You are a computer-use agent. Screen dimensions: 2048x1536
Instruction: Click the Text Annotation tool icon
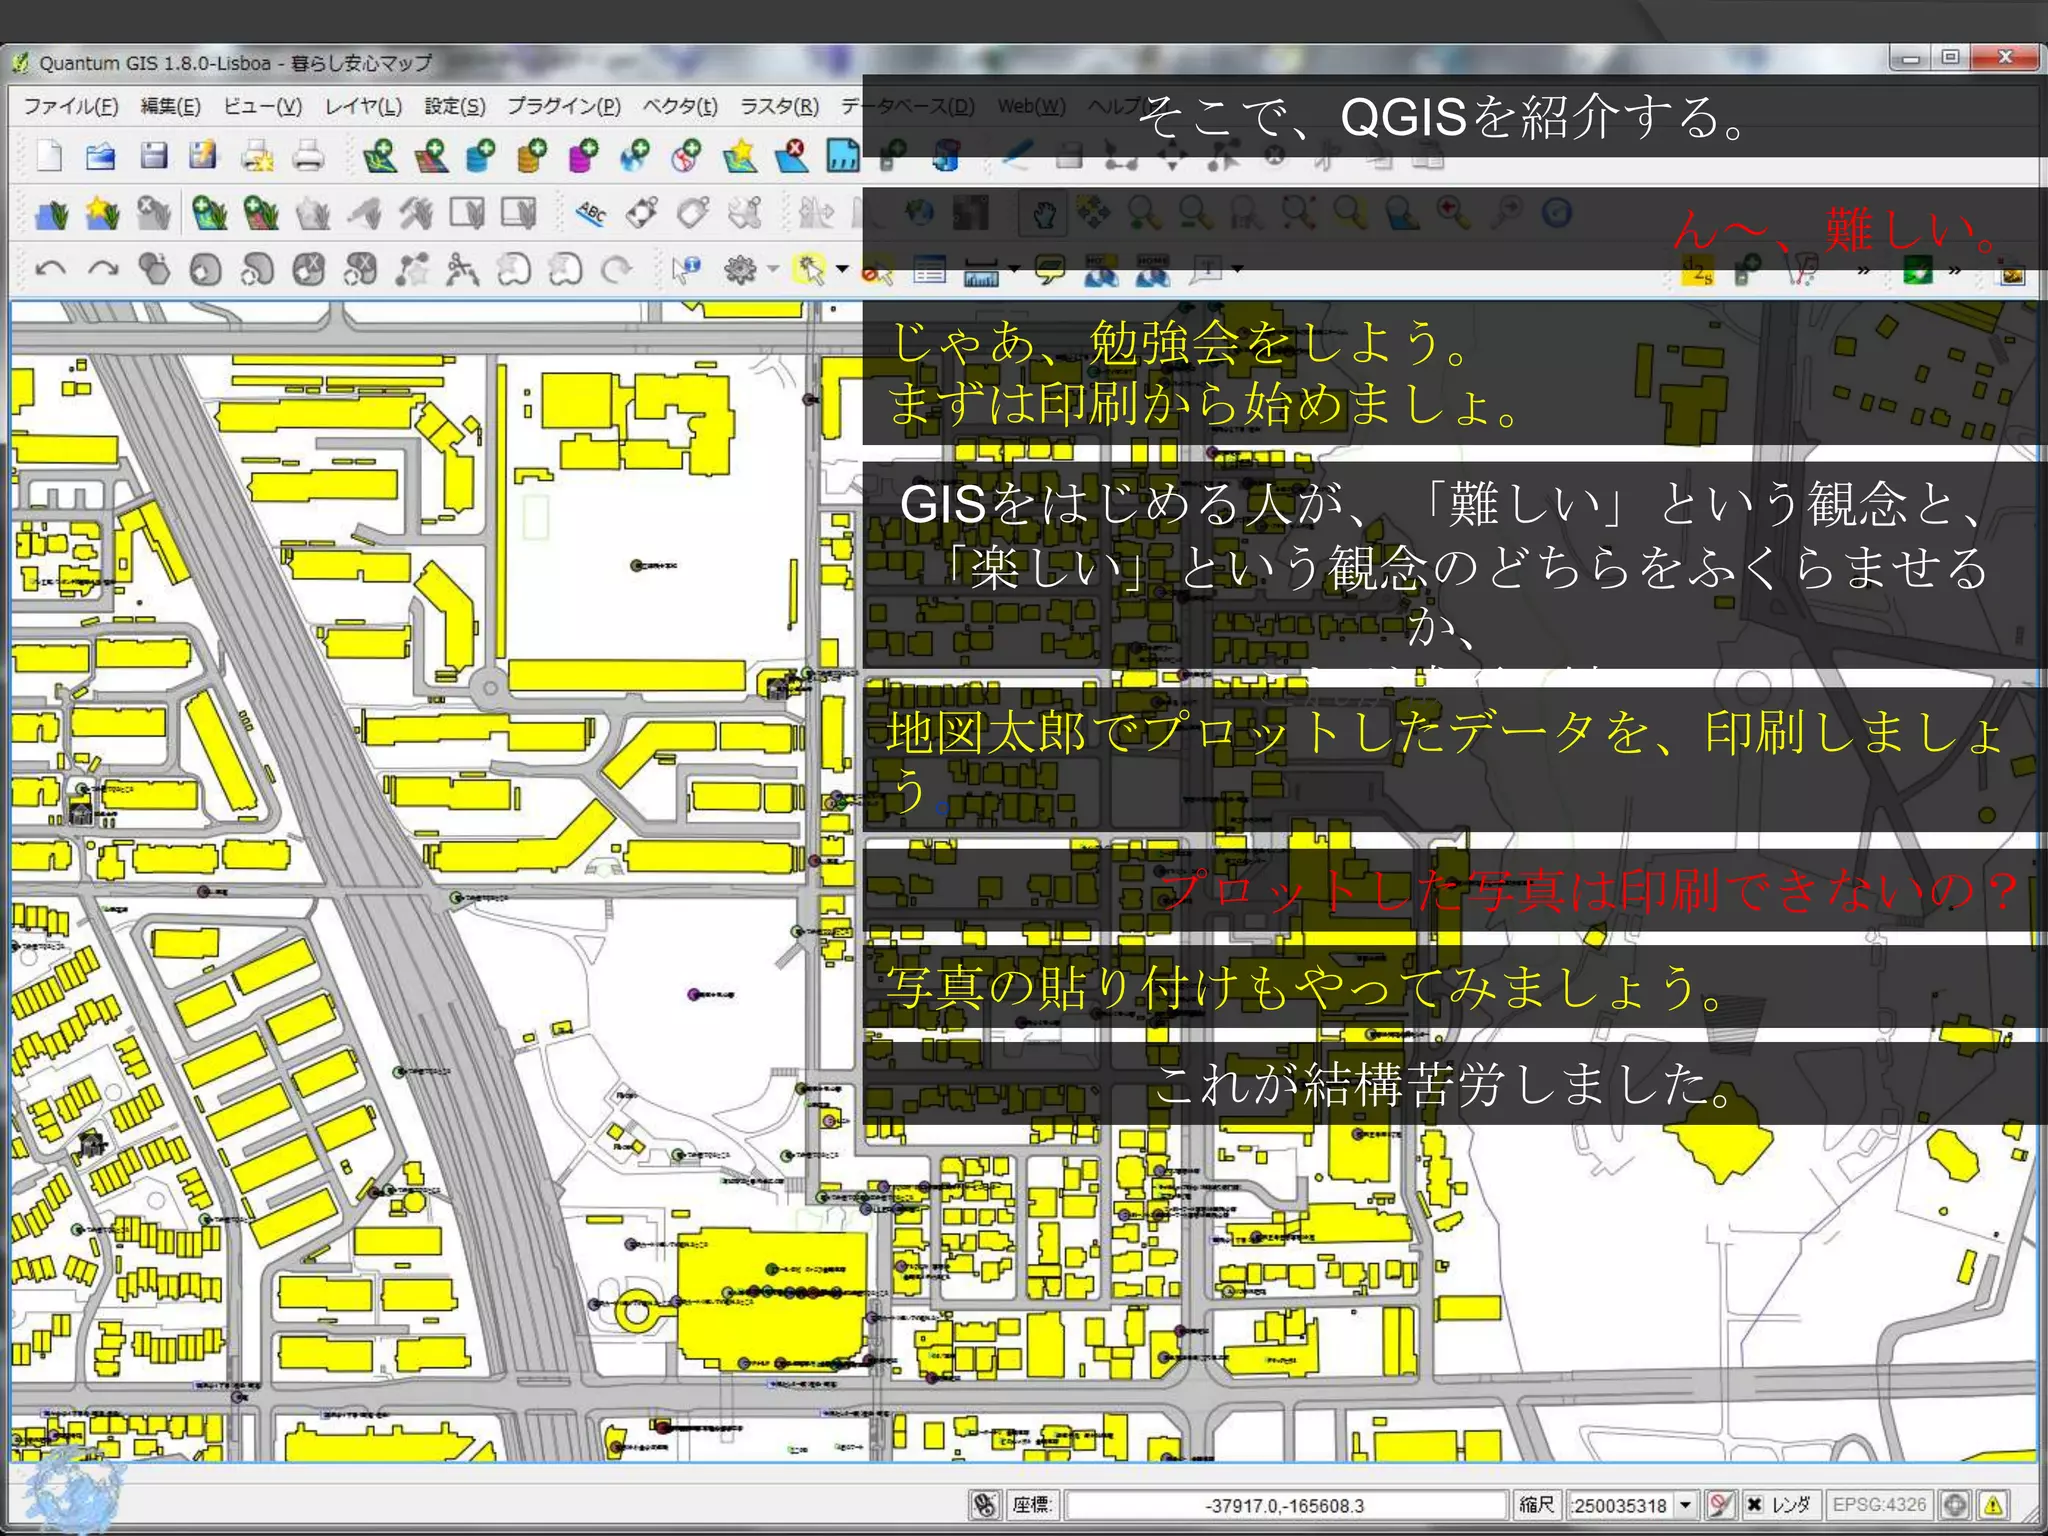click(x=1208, y=269)
